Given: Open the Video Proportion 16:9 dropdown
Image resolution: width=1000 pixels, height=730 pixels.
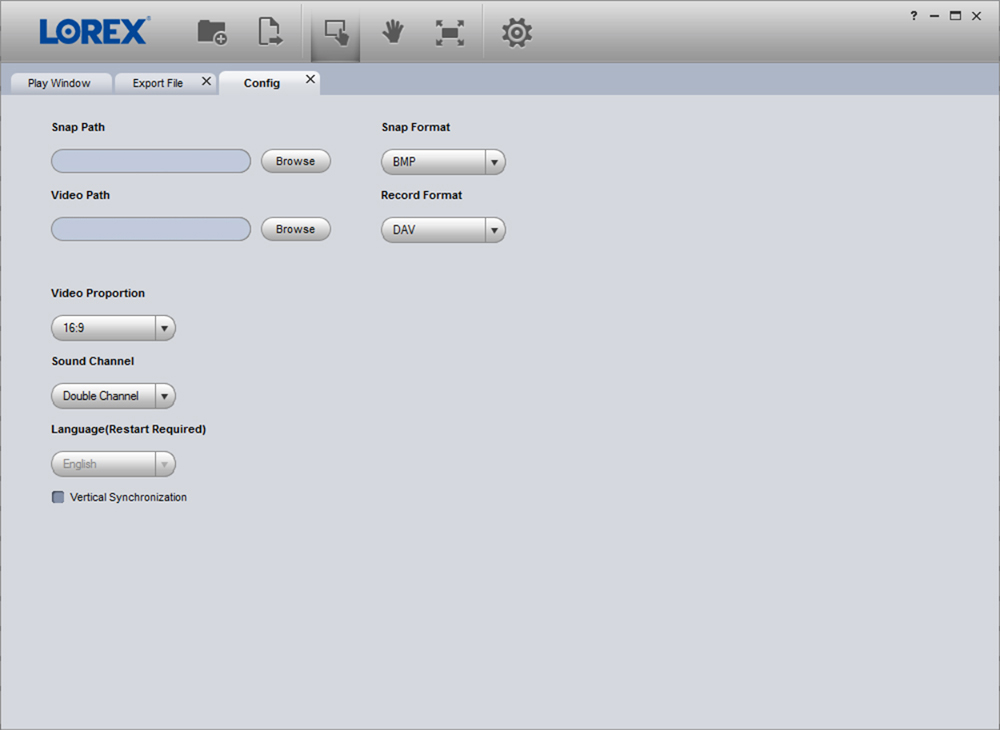Looking at the screenshot, I should coord(113,328).
